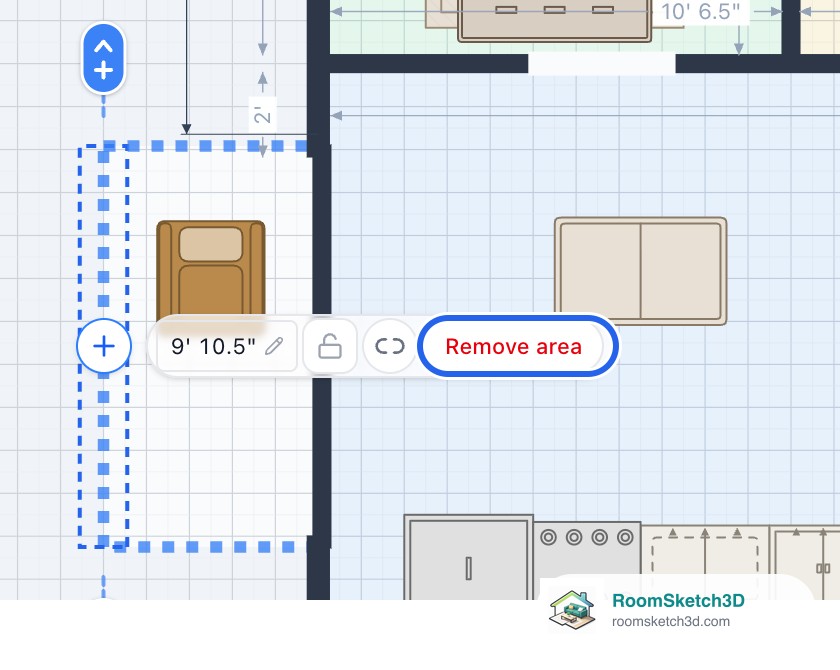This screenshot has height=670, width=840.
Task: Select the dashed-outline cabinet by the stove
Action: [x=705, y=562]
